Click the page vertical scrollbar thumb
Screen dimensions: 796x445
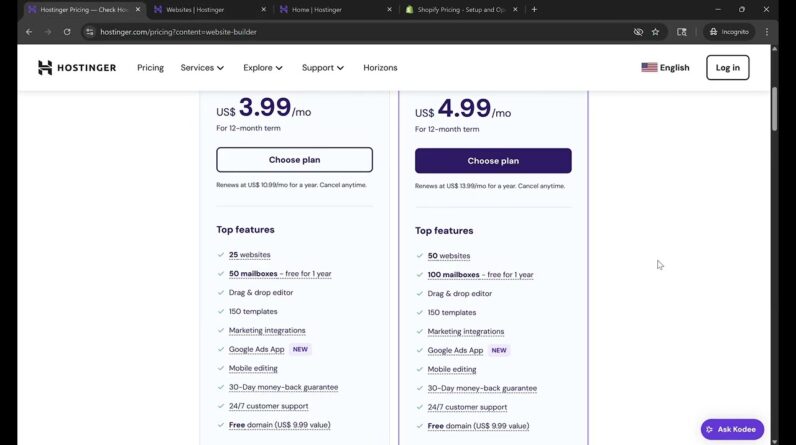[774, 109]
